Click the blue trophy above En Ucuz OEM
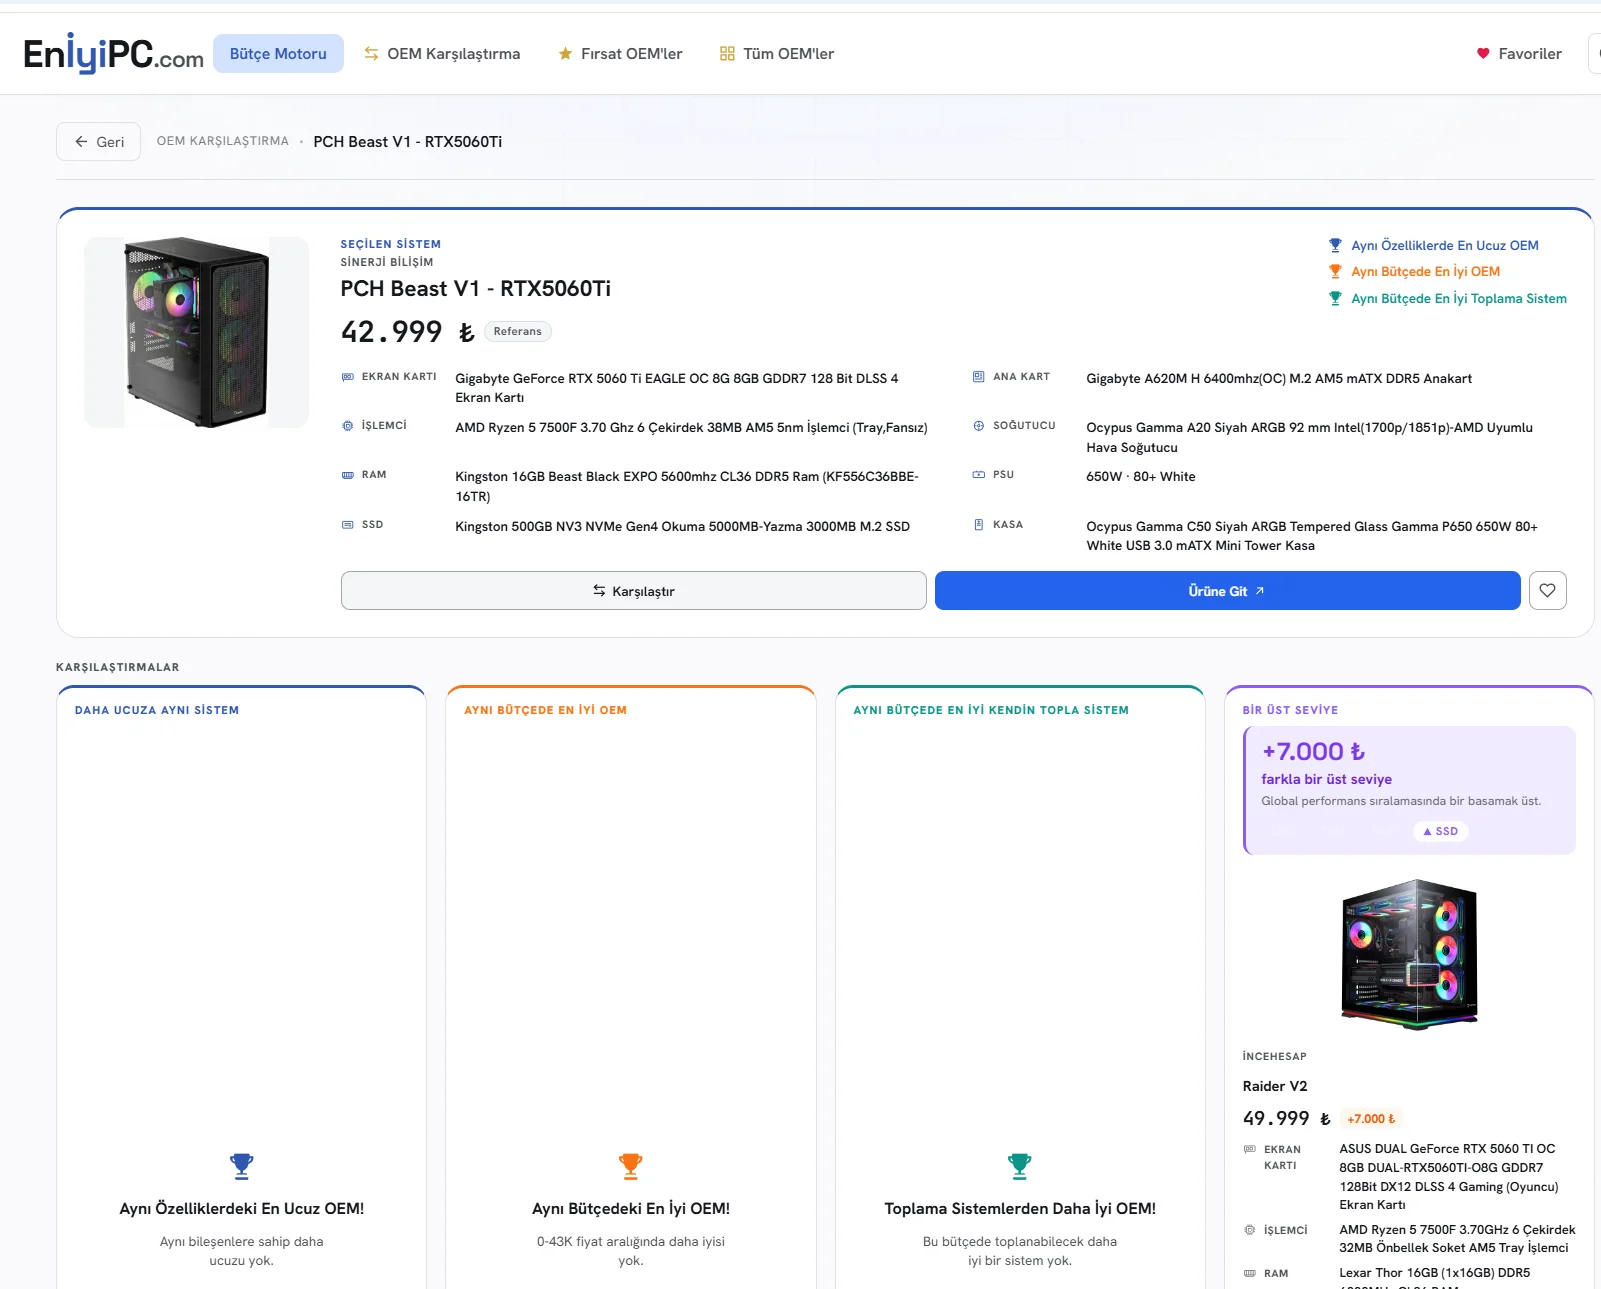Screen dimensions: 1601x1289 coord(241,1166)
